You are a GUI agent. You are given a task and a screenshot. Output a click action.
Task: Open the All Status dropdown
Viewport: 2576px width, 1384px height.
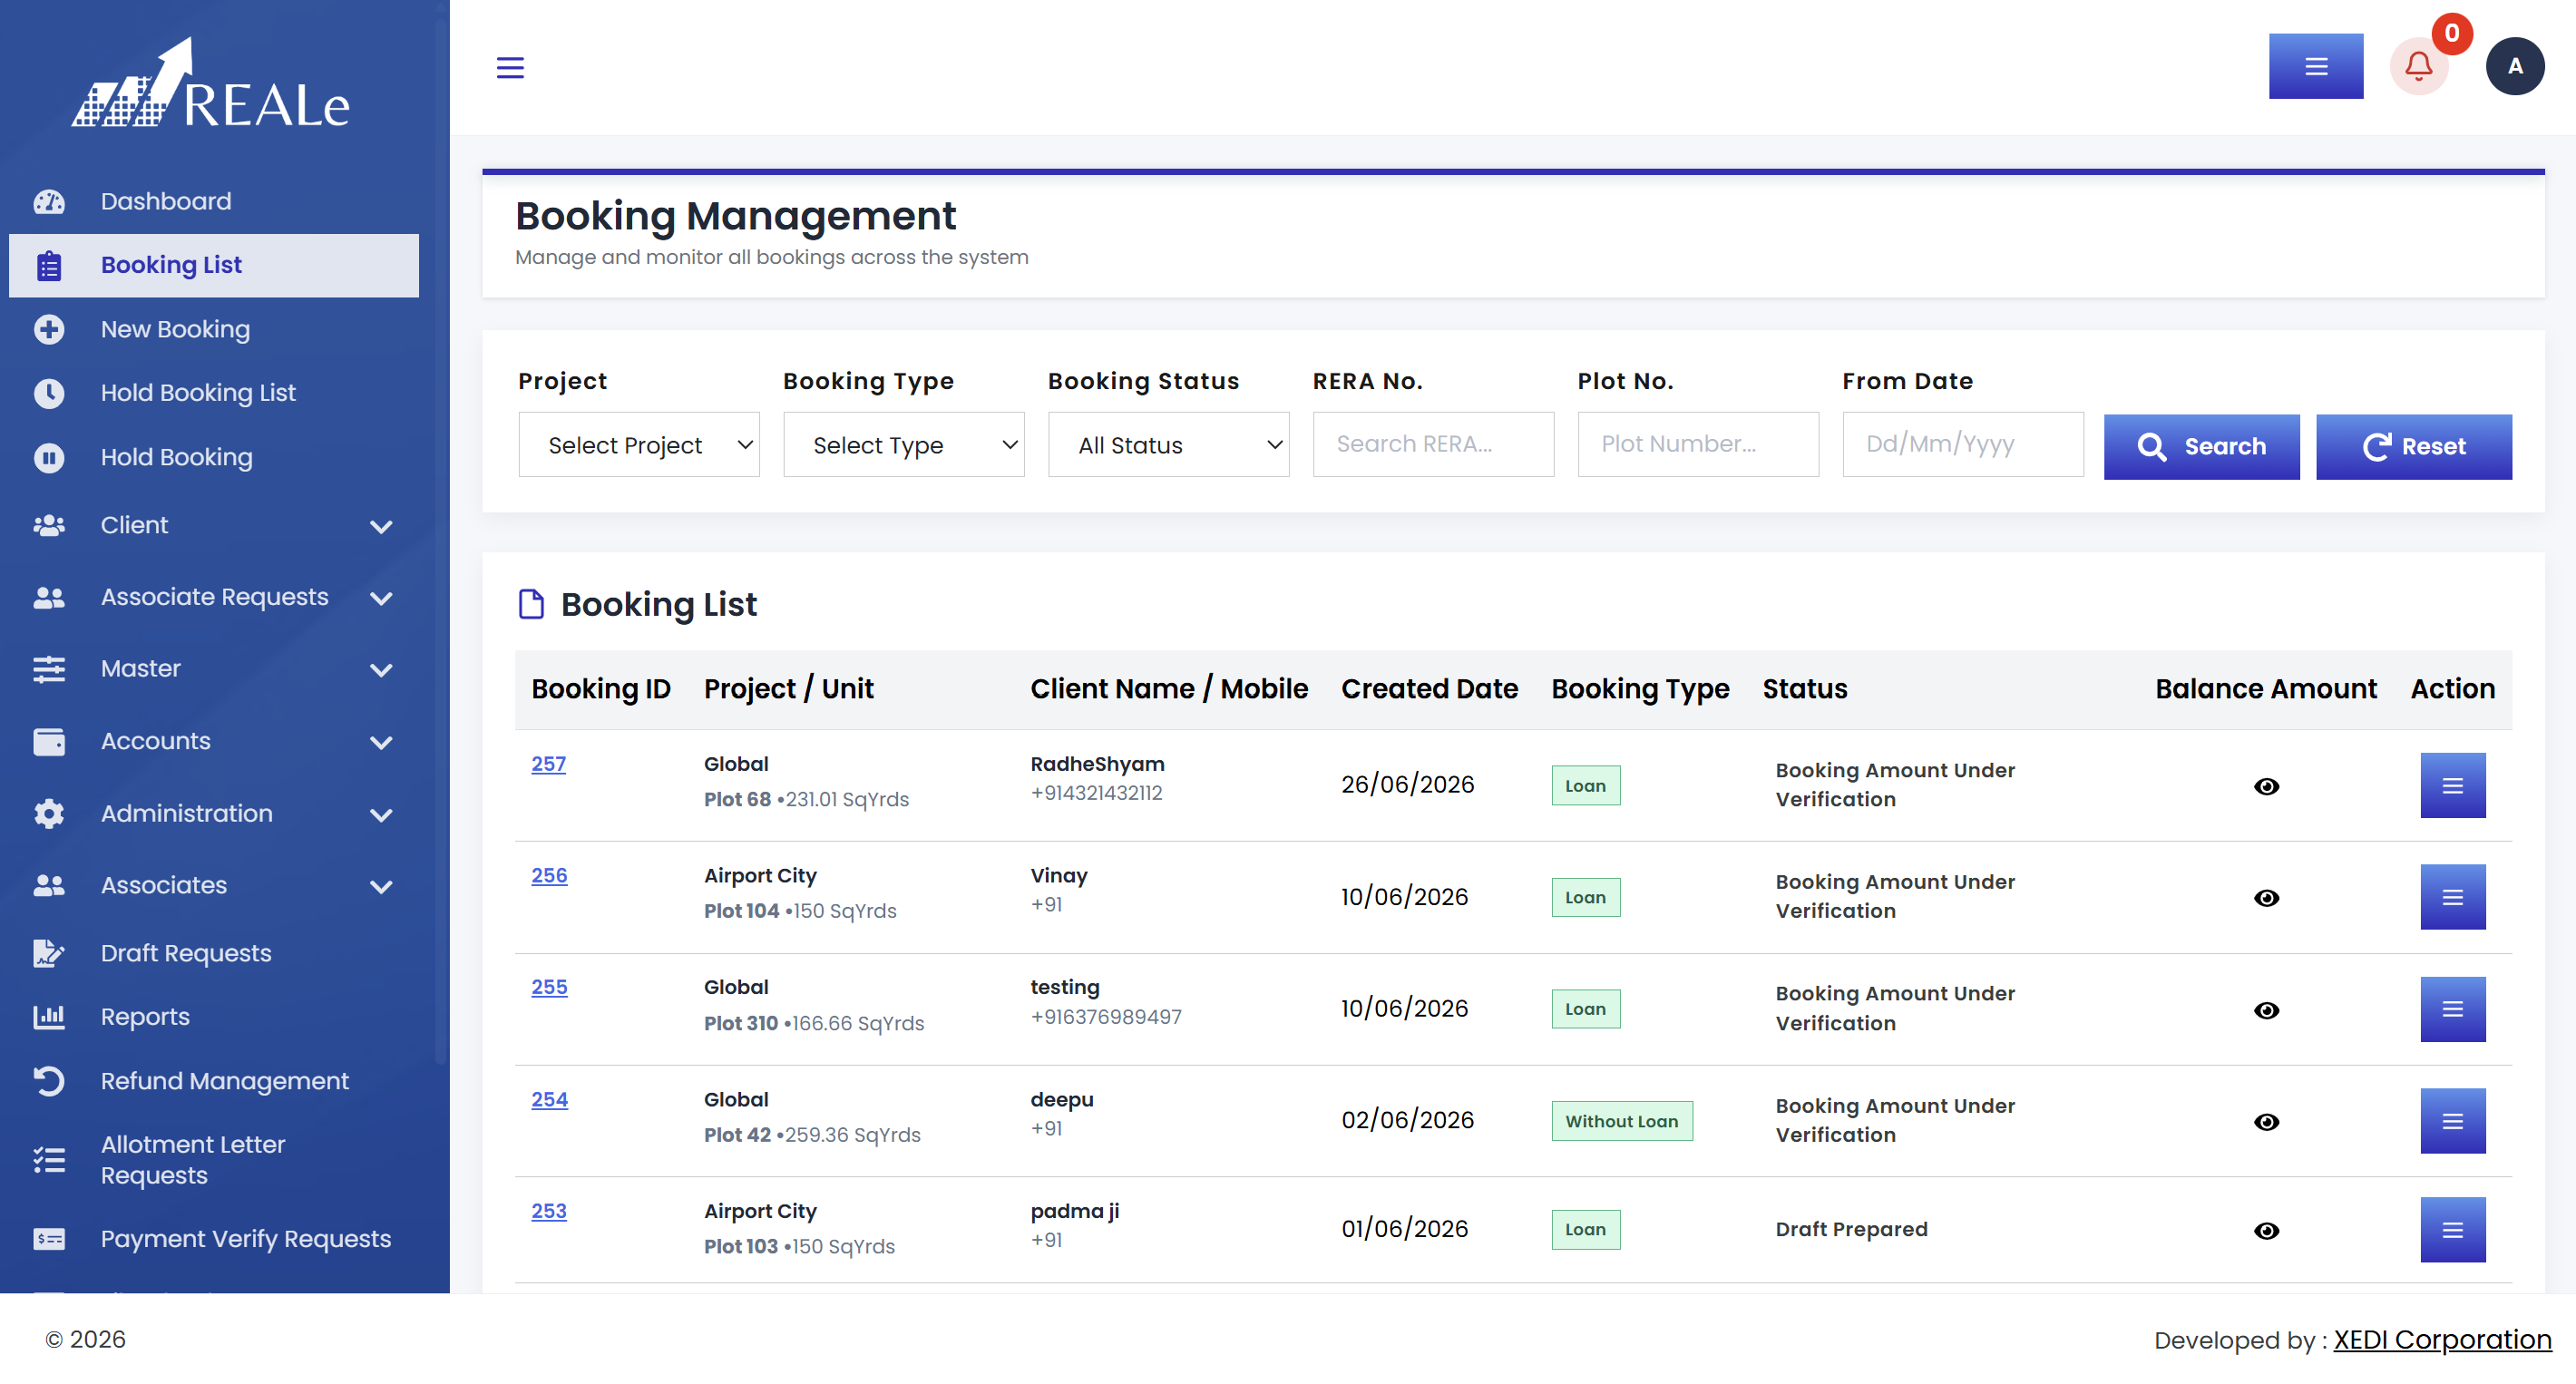[x=1168, y=445]
